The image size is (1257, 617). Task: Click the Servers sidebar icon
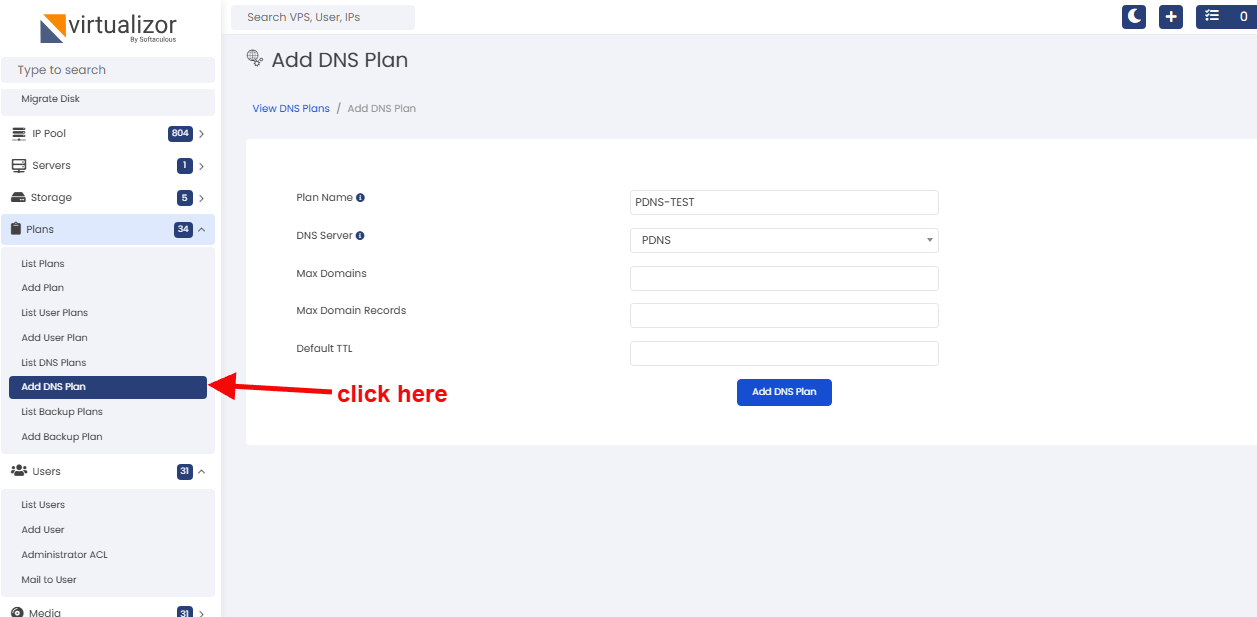[x=19, y=165]
